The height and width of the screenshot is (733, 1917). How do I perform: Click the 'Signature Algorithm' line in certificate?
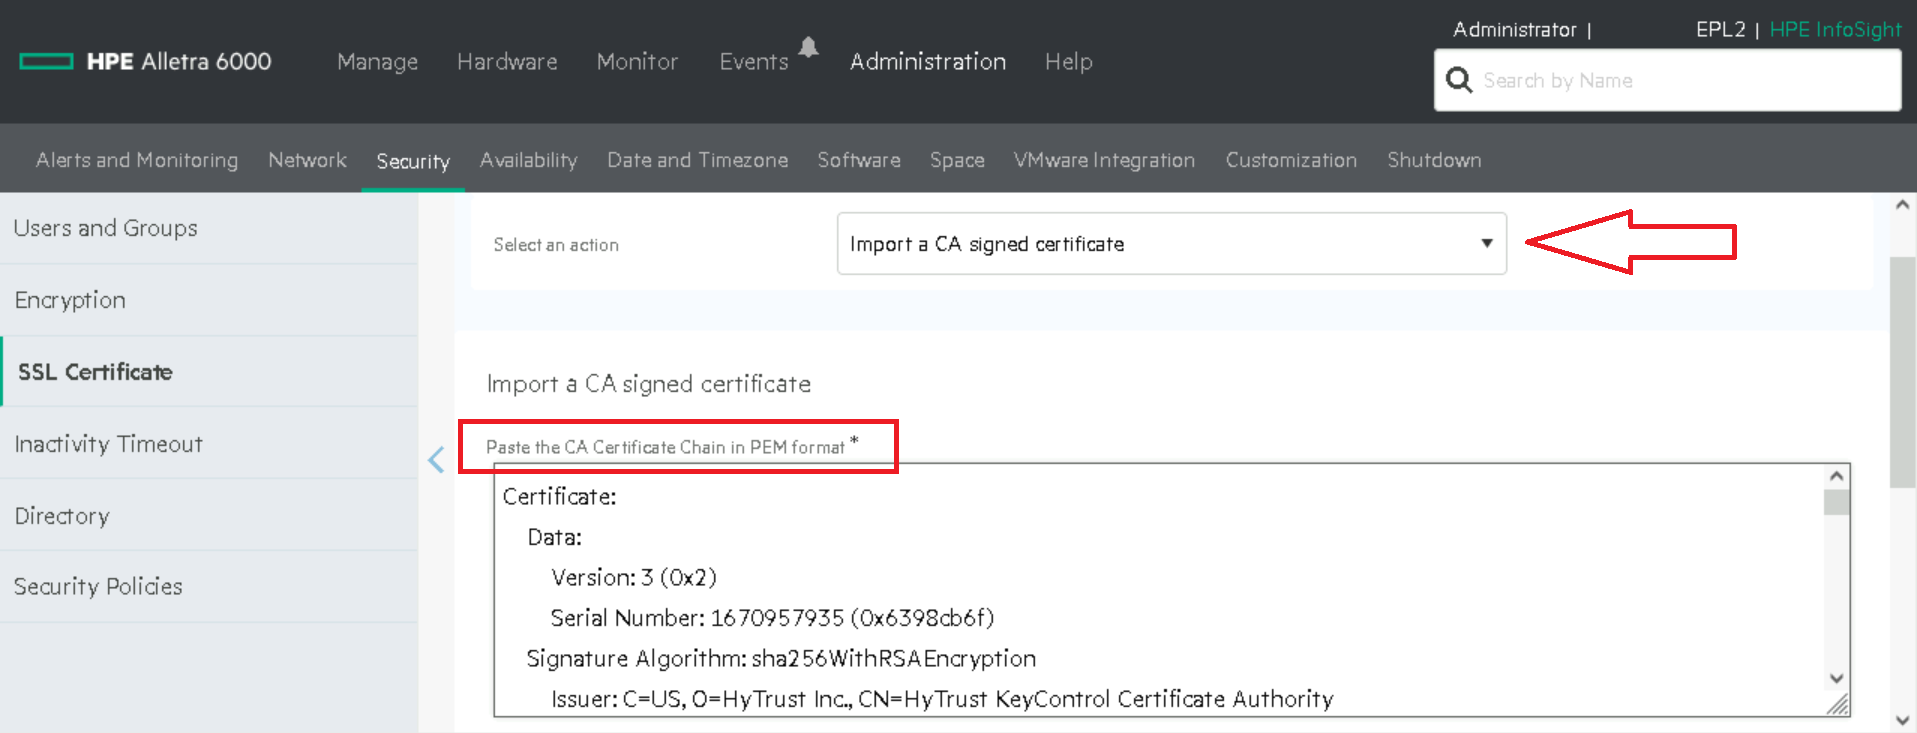click(x=781, y=658)
